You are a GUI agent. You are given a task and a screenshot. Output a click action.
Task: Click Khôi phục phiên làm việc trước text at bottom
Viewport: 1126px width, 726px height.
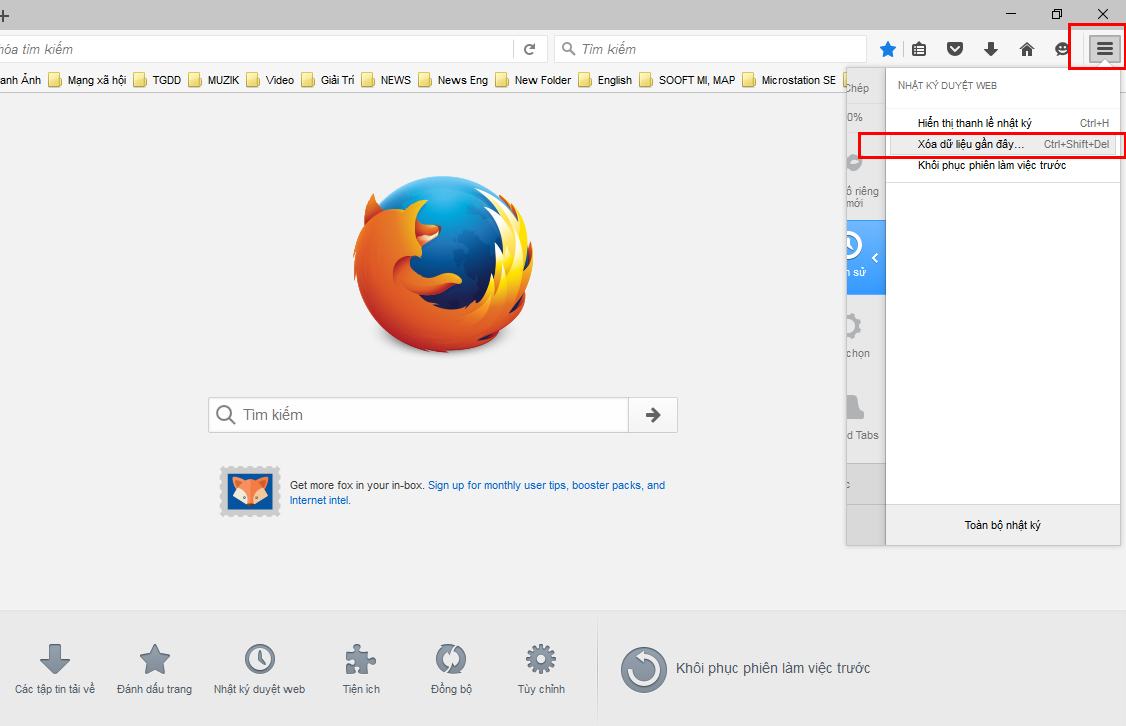(x=773, y=669)
